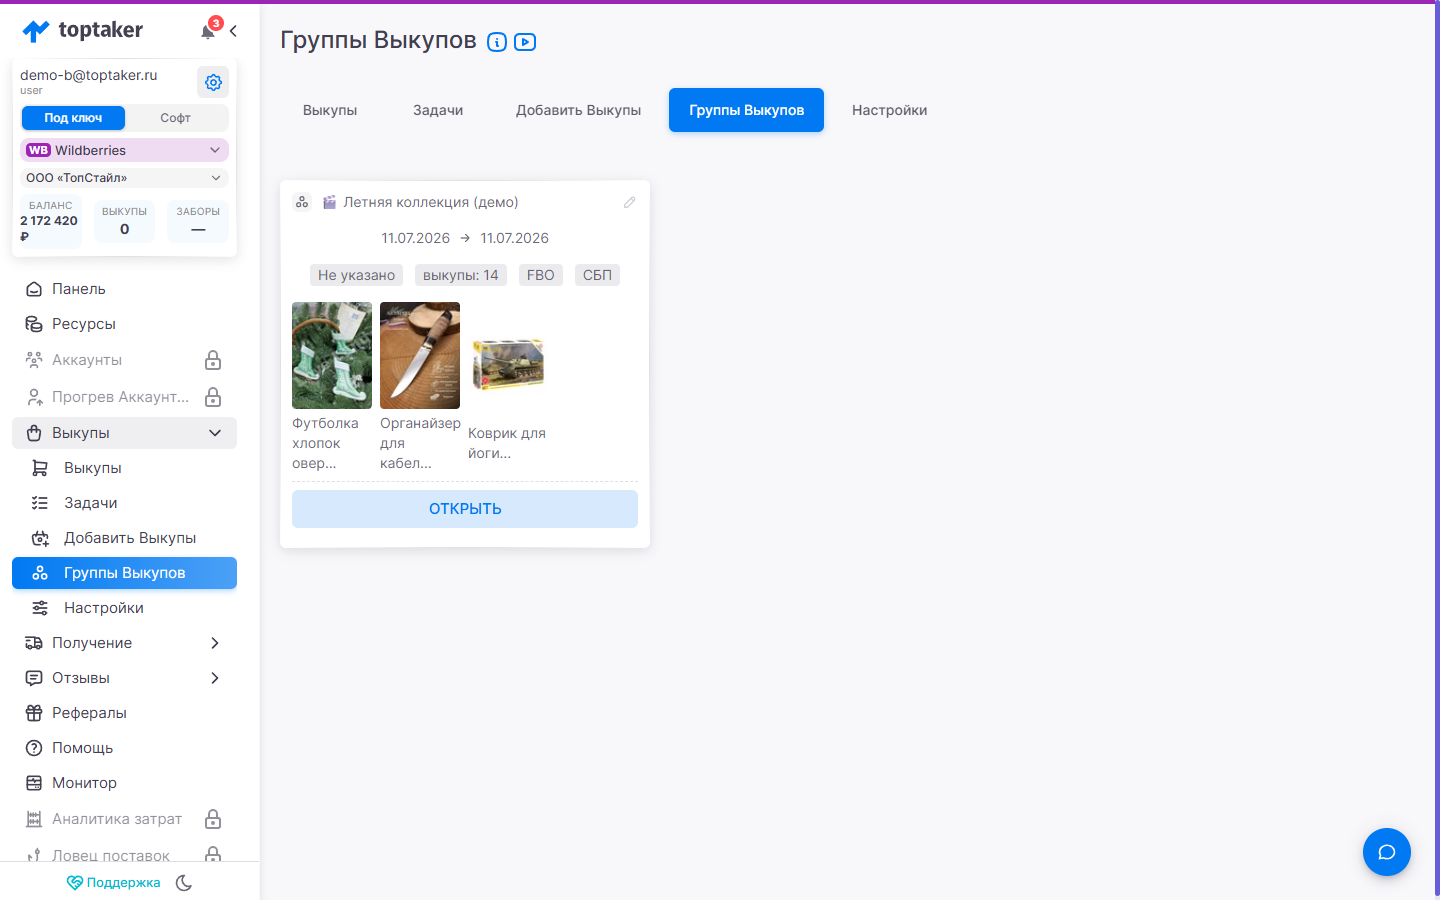Select Группы Выкупов in the sidebar
Image resolution: width=1440 pixels, height=900 pixels.
[x=124, y=573]
